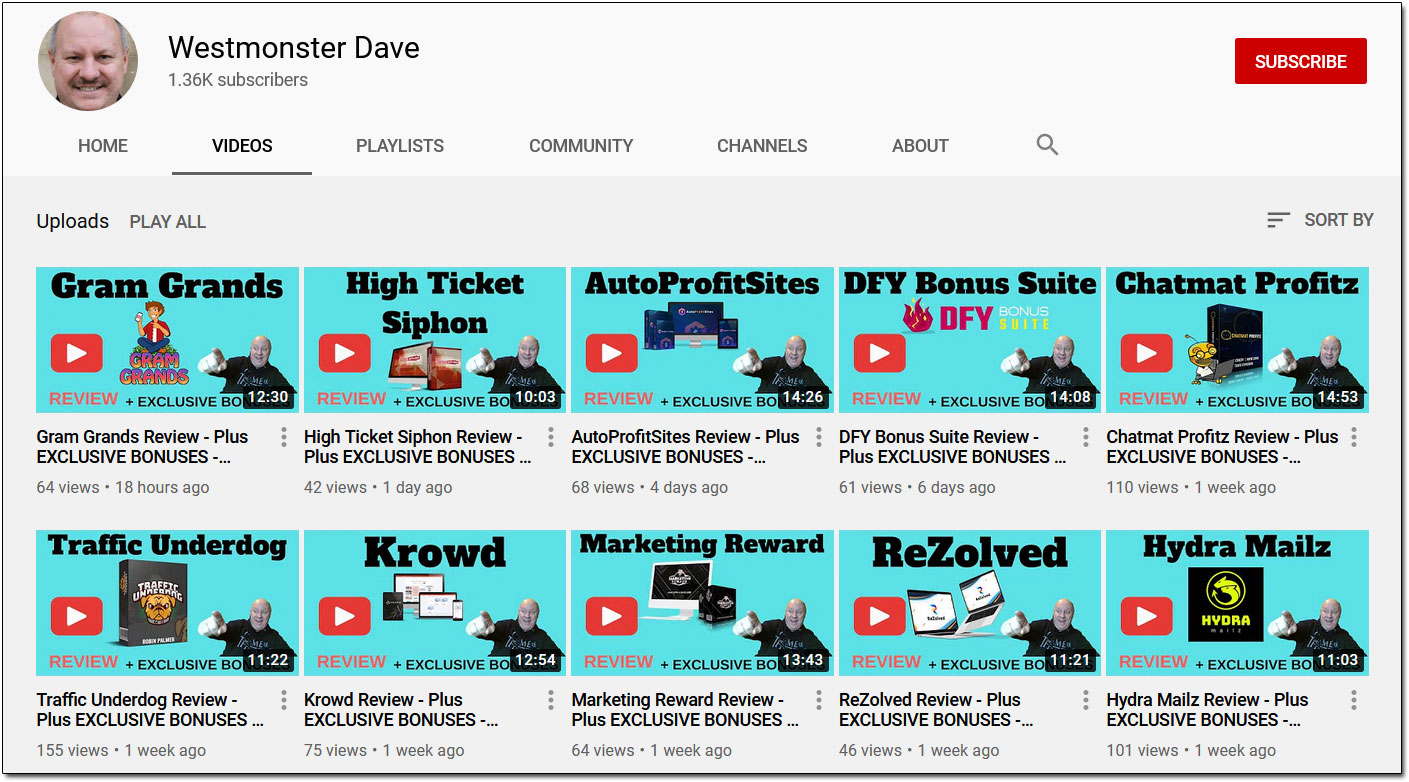Open the Uploads section link
This screenshot has height=782, width=1409.
72,221
